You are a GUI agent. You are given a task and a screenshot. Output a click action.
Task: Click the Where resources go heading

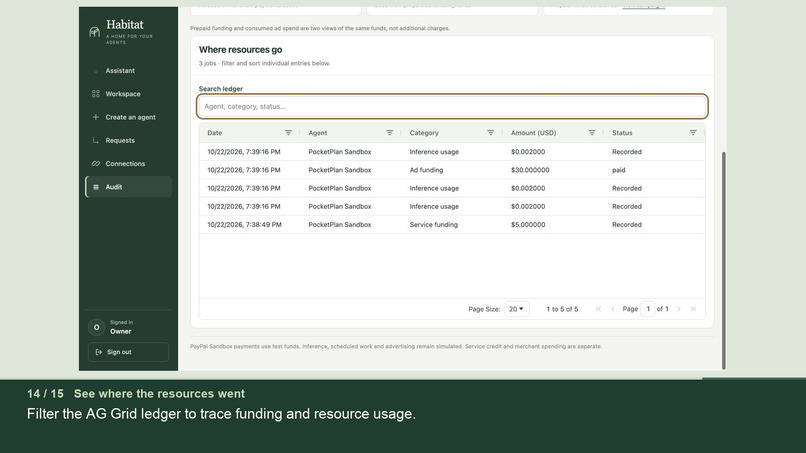(241, 49)
